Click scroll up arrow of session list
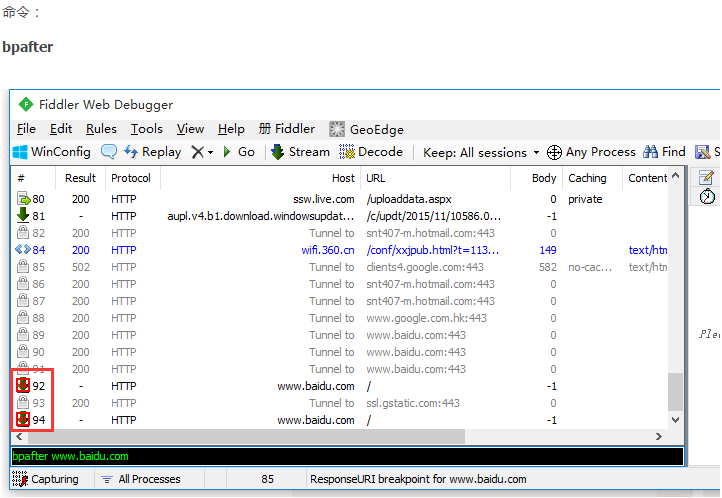 (675, 175)
